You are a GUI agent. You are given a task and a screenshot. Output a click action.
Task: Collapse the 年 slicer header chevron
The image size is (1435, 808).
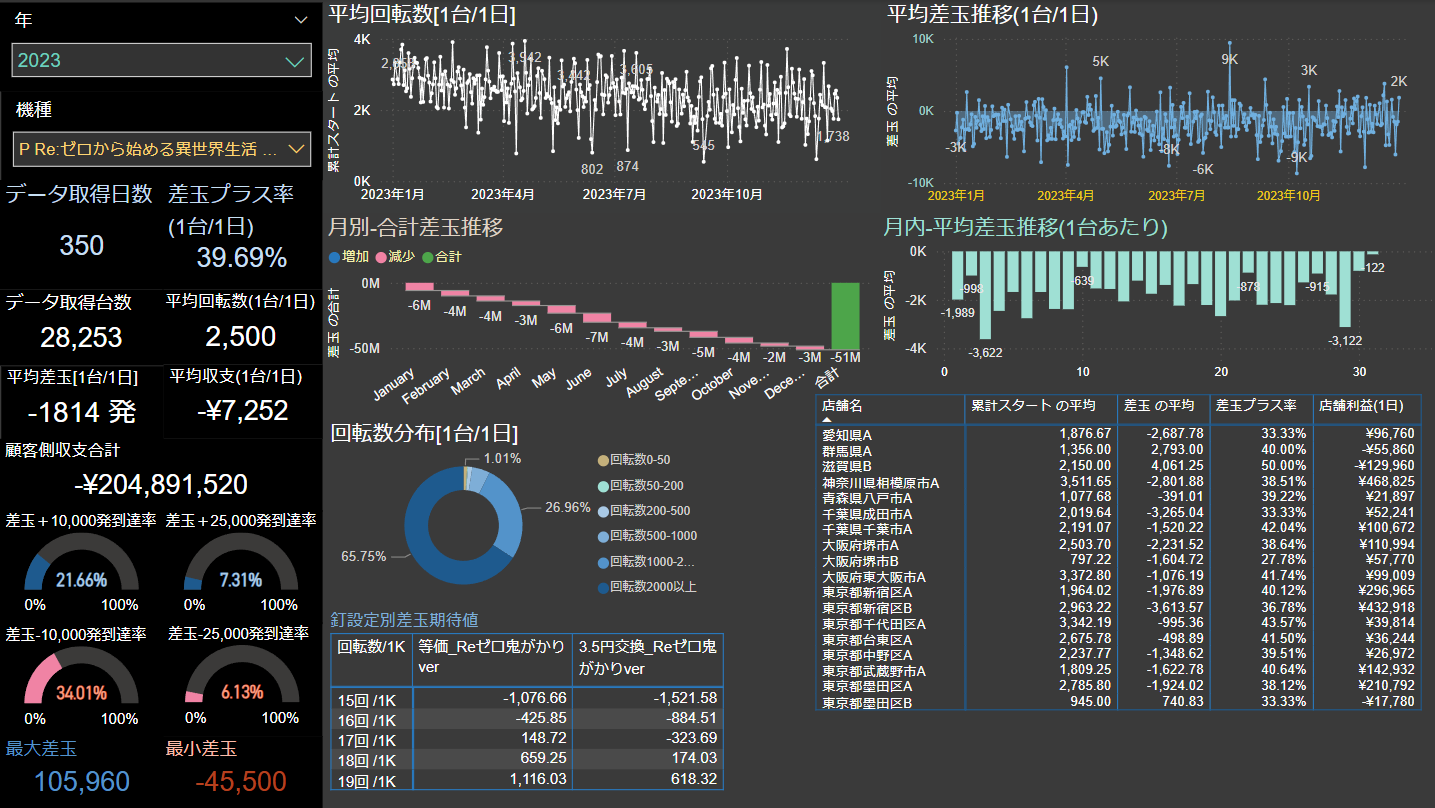pyautogui.click(x=301, y=19)
